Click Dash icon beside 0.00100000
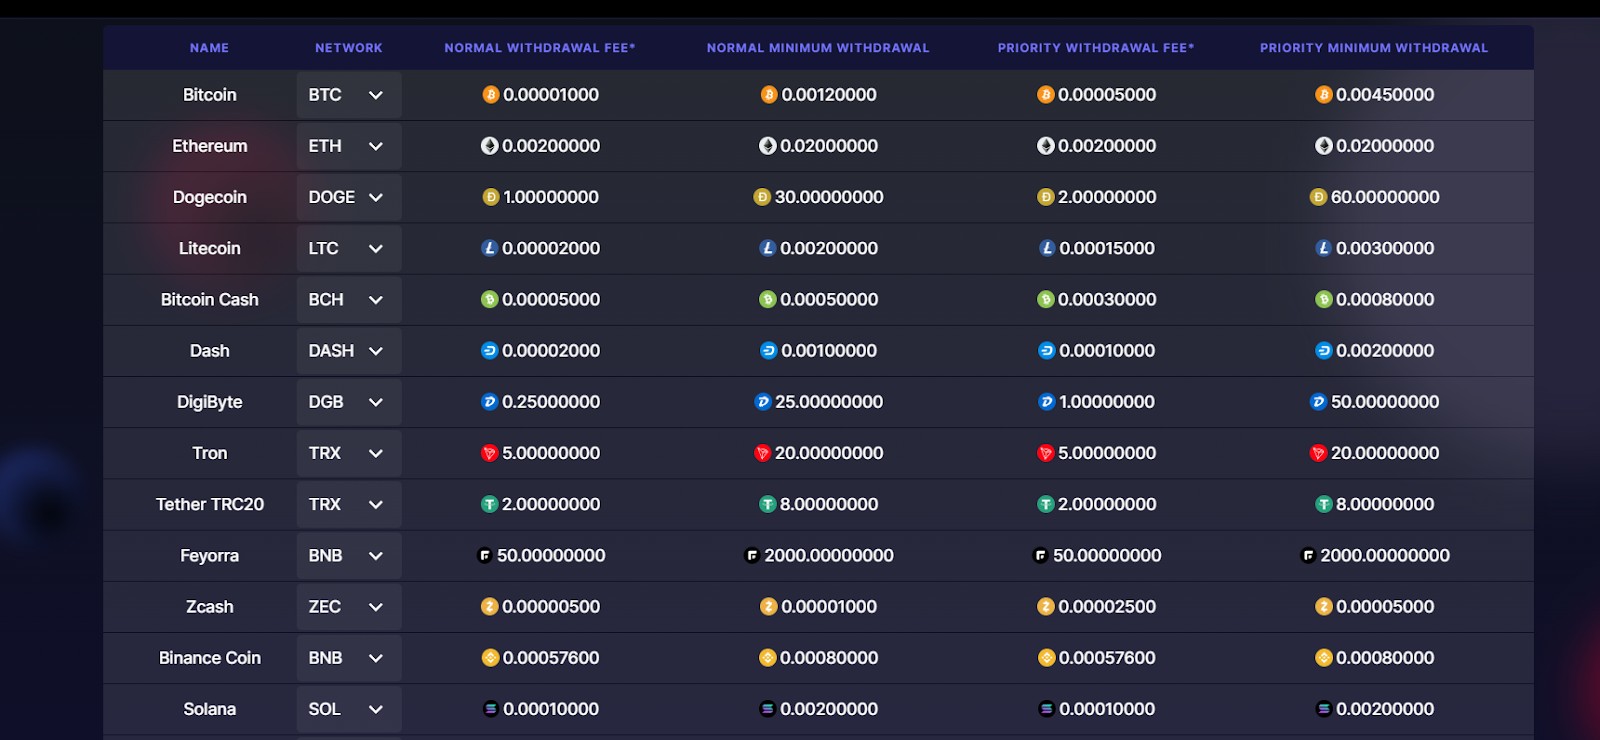 (x=769, y=351)
